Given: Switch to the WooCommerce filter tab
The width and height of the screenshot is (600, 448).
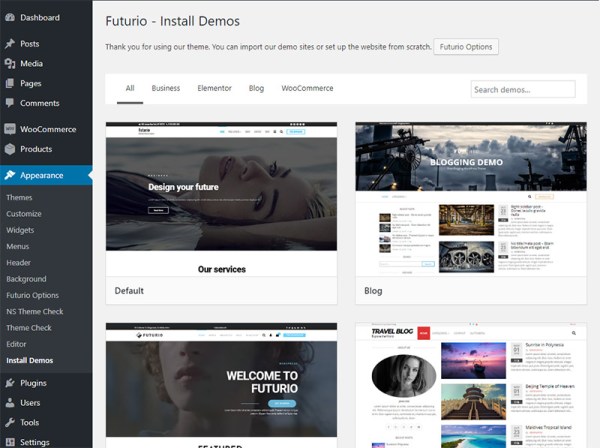Looking at the screenshot, I should click(307, 88).
